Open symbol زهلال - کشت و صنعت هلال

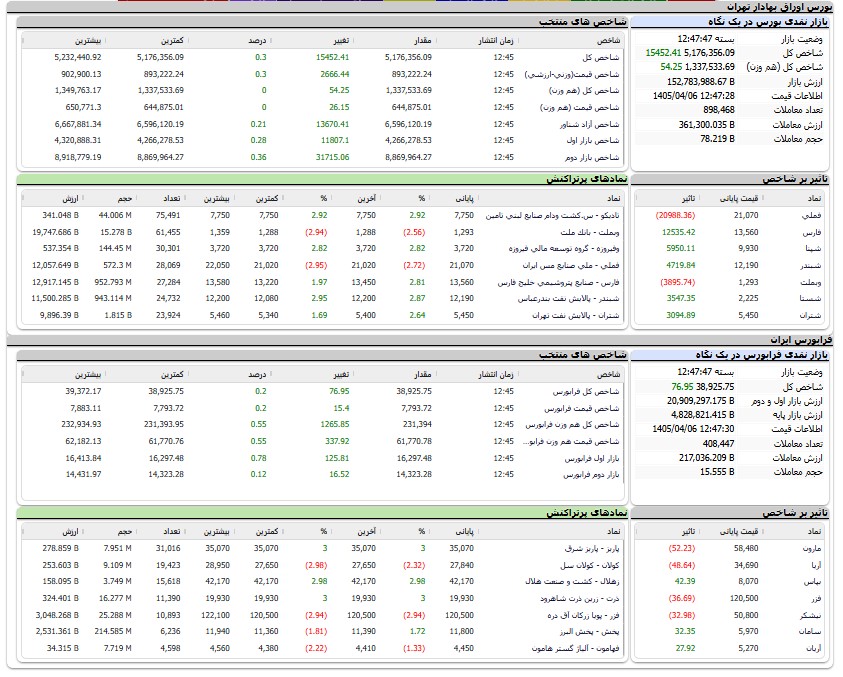click(x=573, y=582)
